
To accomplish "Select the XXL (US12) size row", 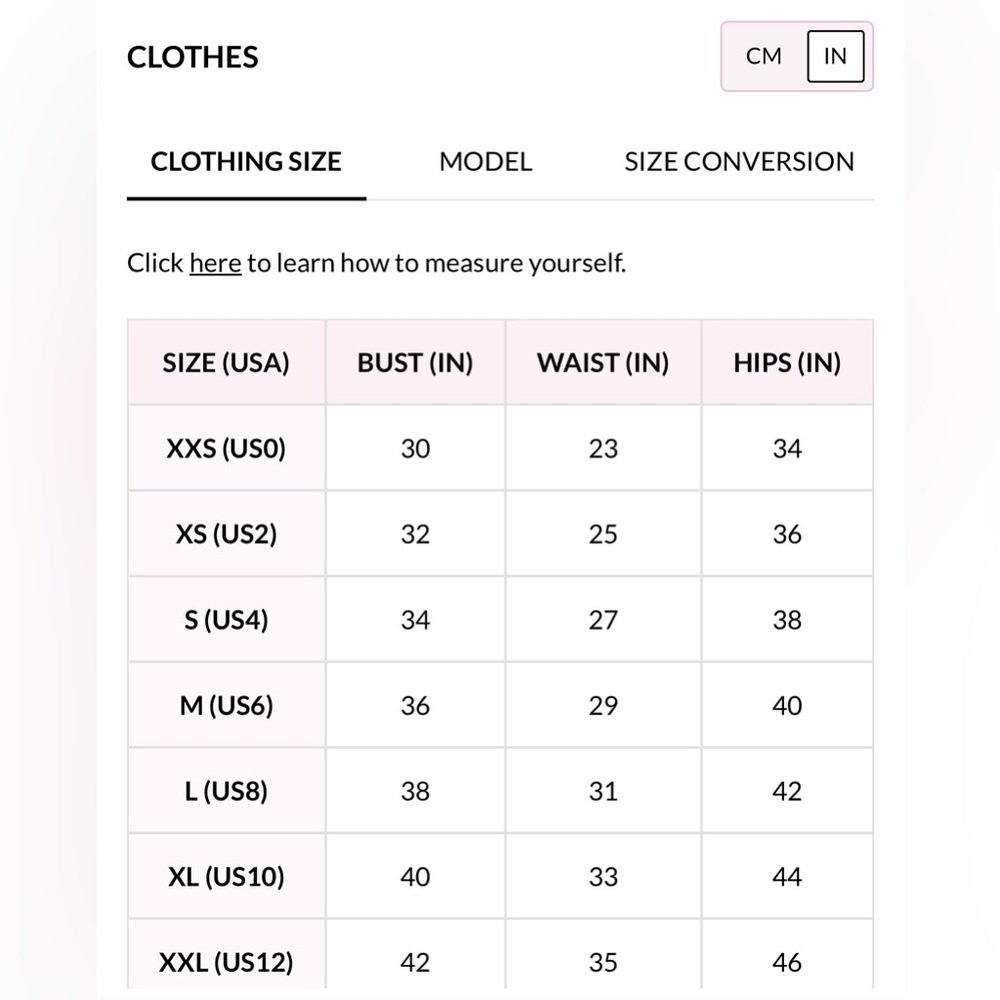I will (x=500, y=955).
